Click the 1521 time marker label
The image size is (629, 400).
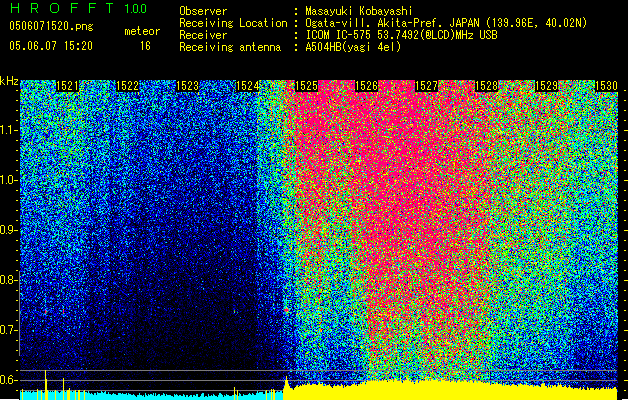67,86
